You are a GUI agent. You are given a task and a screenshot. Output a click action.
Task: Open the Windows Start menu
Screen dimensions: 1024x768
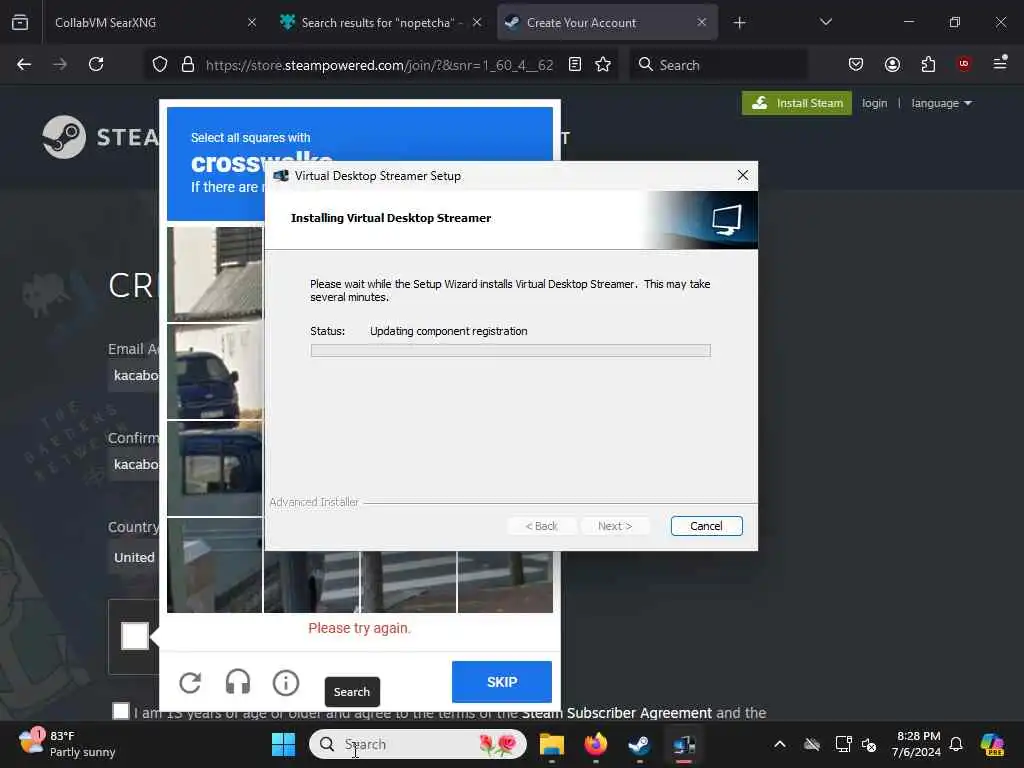coord(283,744)
